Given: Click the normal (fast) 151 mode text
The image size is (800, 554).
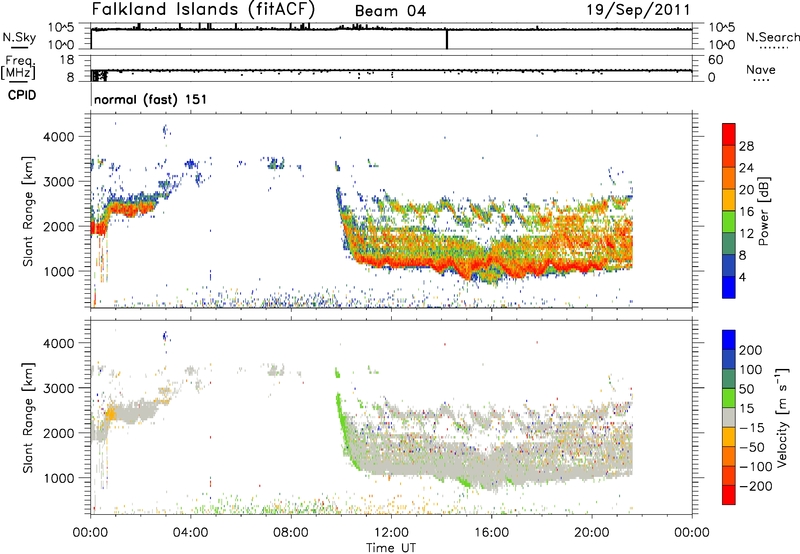Looking at the screenshot, I should (x=151, y=99).
